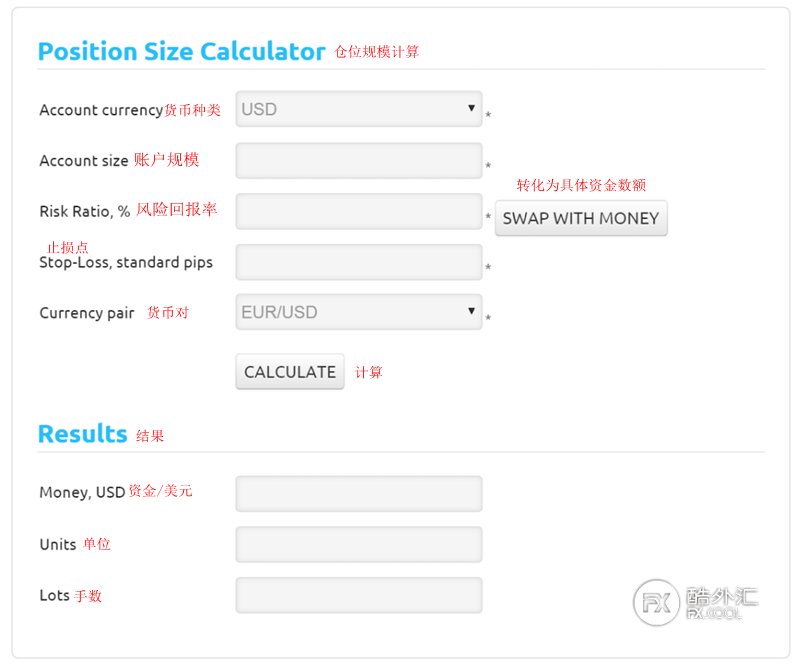Select the Units result box

[x=358, y=544]
